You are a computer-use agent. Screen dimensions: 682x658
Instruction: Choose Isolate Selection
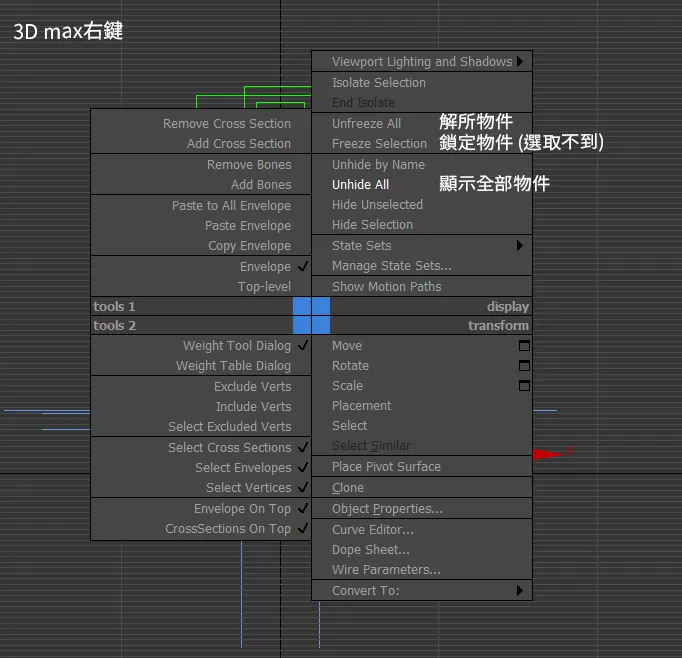[422, 83]
